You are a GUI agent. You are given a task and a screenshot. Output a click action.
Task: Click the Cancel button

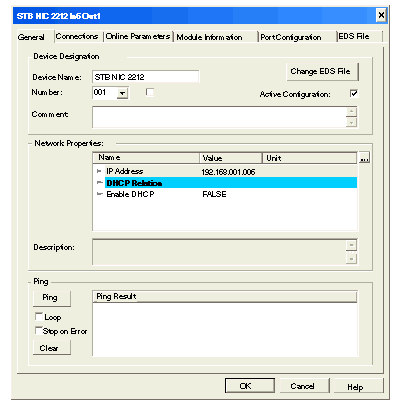point(304,386)
